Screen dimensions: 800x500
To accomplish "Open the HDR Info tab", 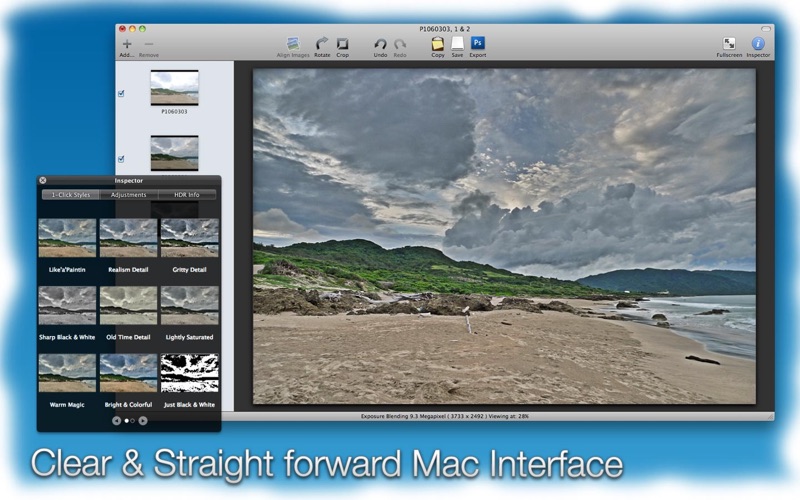I will pos(187,194).
